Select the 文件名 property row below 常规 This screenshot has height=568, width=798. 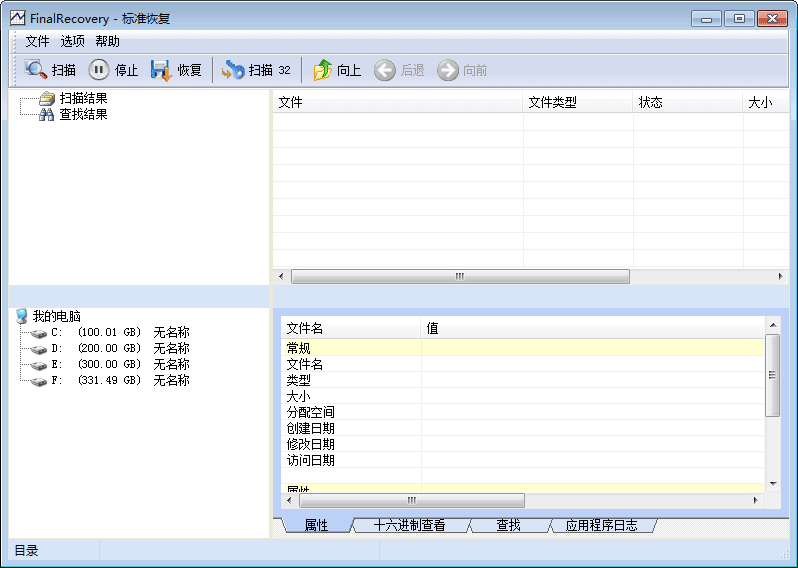tap(523, 364)
